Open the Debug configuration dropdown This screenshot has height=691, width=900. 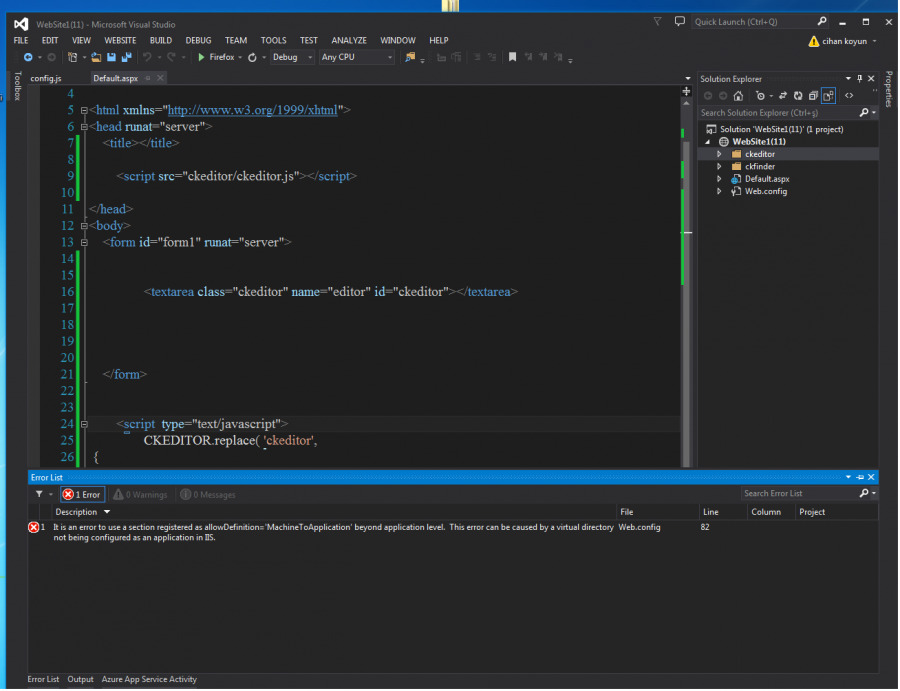pos(292,57)
